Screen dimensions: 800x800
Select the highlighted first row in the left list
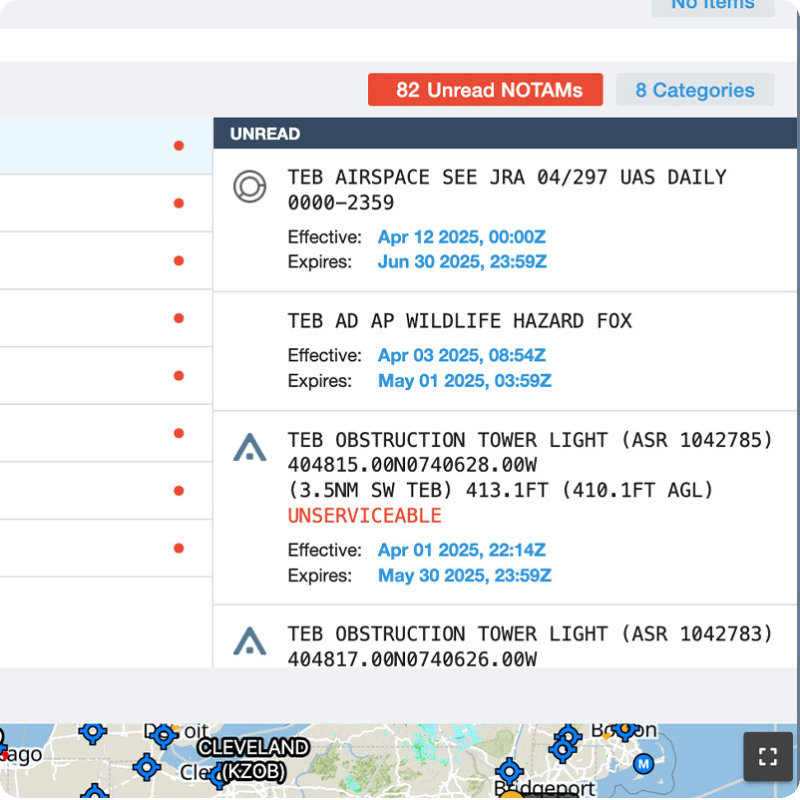106,146
